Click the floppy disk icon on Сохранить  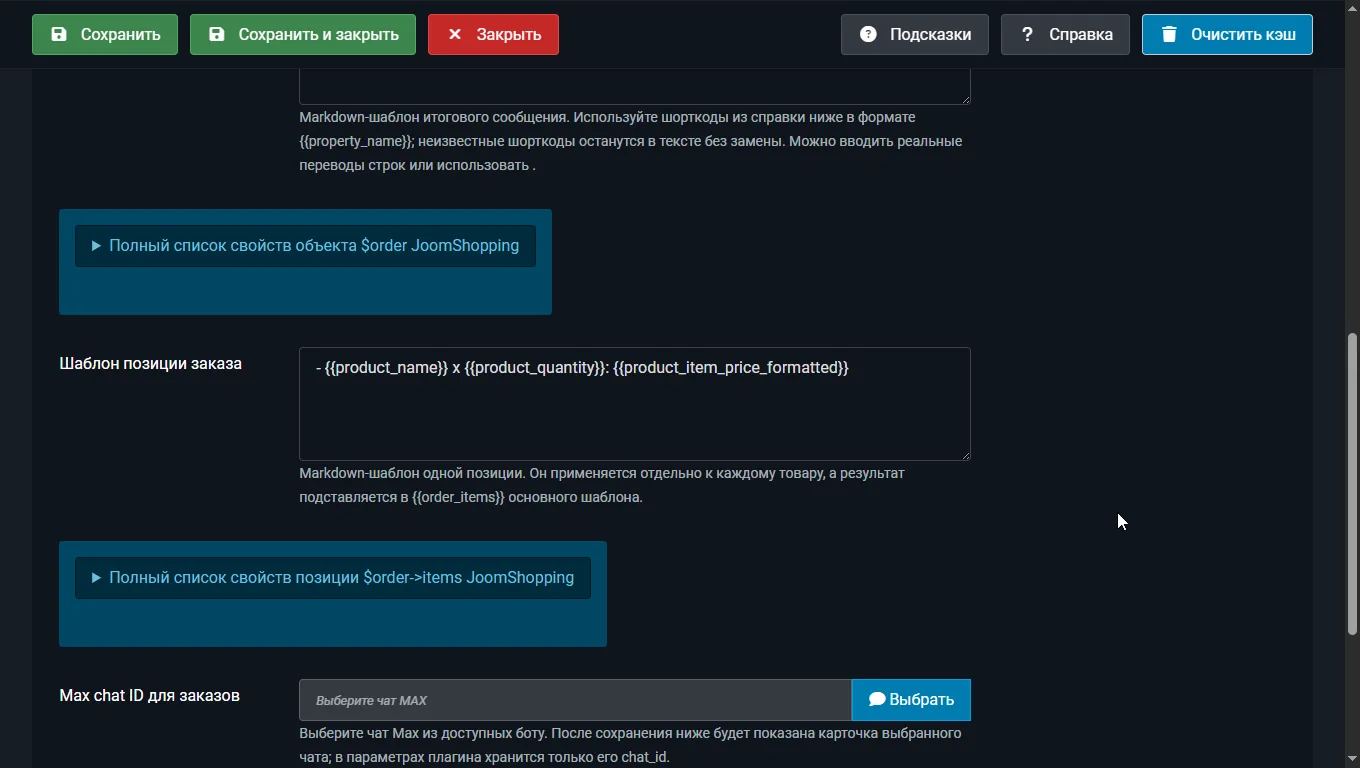point(59,34)
